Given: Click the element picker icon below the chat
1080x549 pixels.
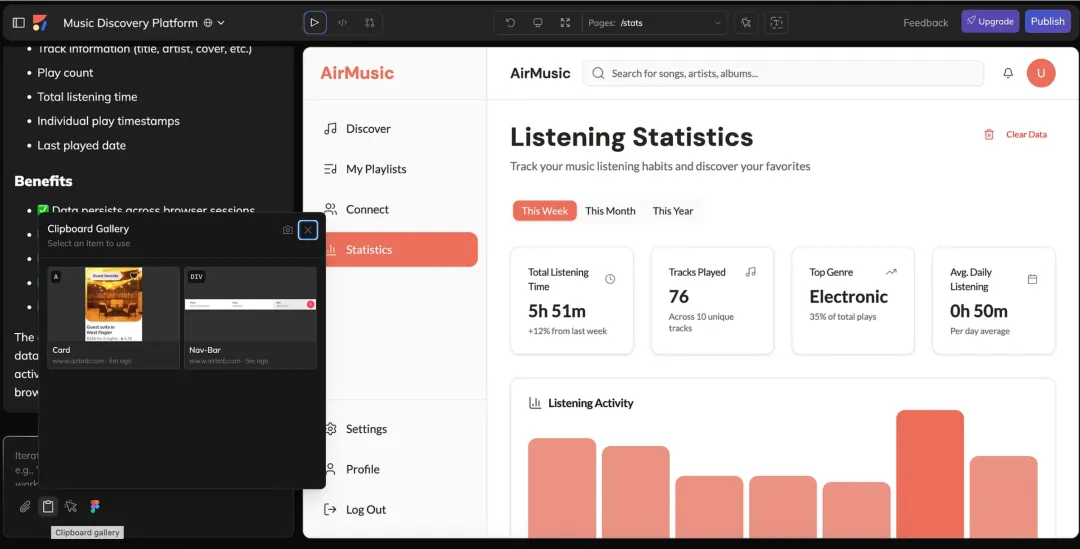Looking at the screenshot, I should 71,507.
